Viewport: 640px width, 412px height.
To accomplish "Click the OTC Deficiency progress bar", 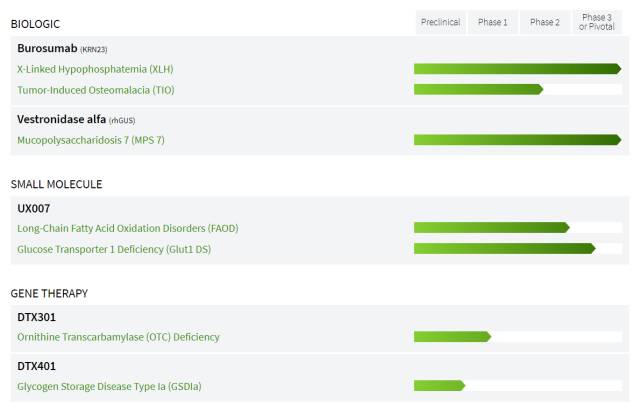I will pyautogui.click(x=452, y=336).
